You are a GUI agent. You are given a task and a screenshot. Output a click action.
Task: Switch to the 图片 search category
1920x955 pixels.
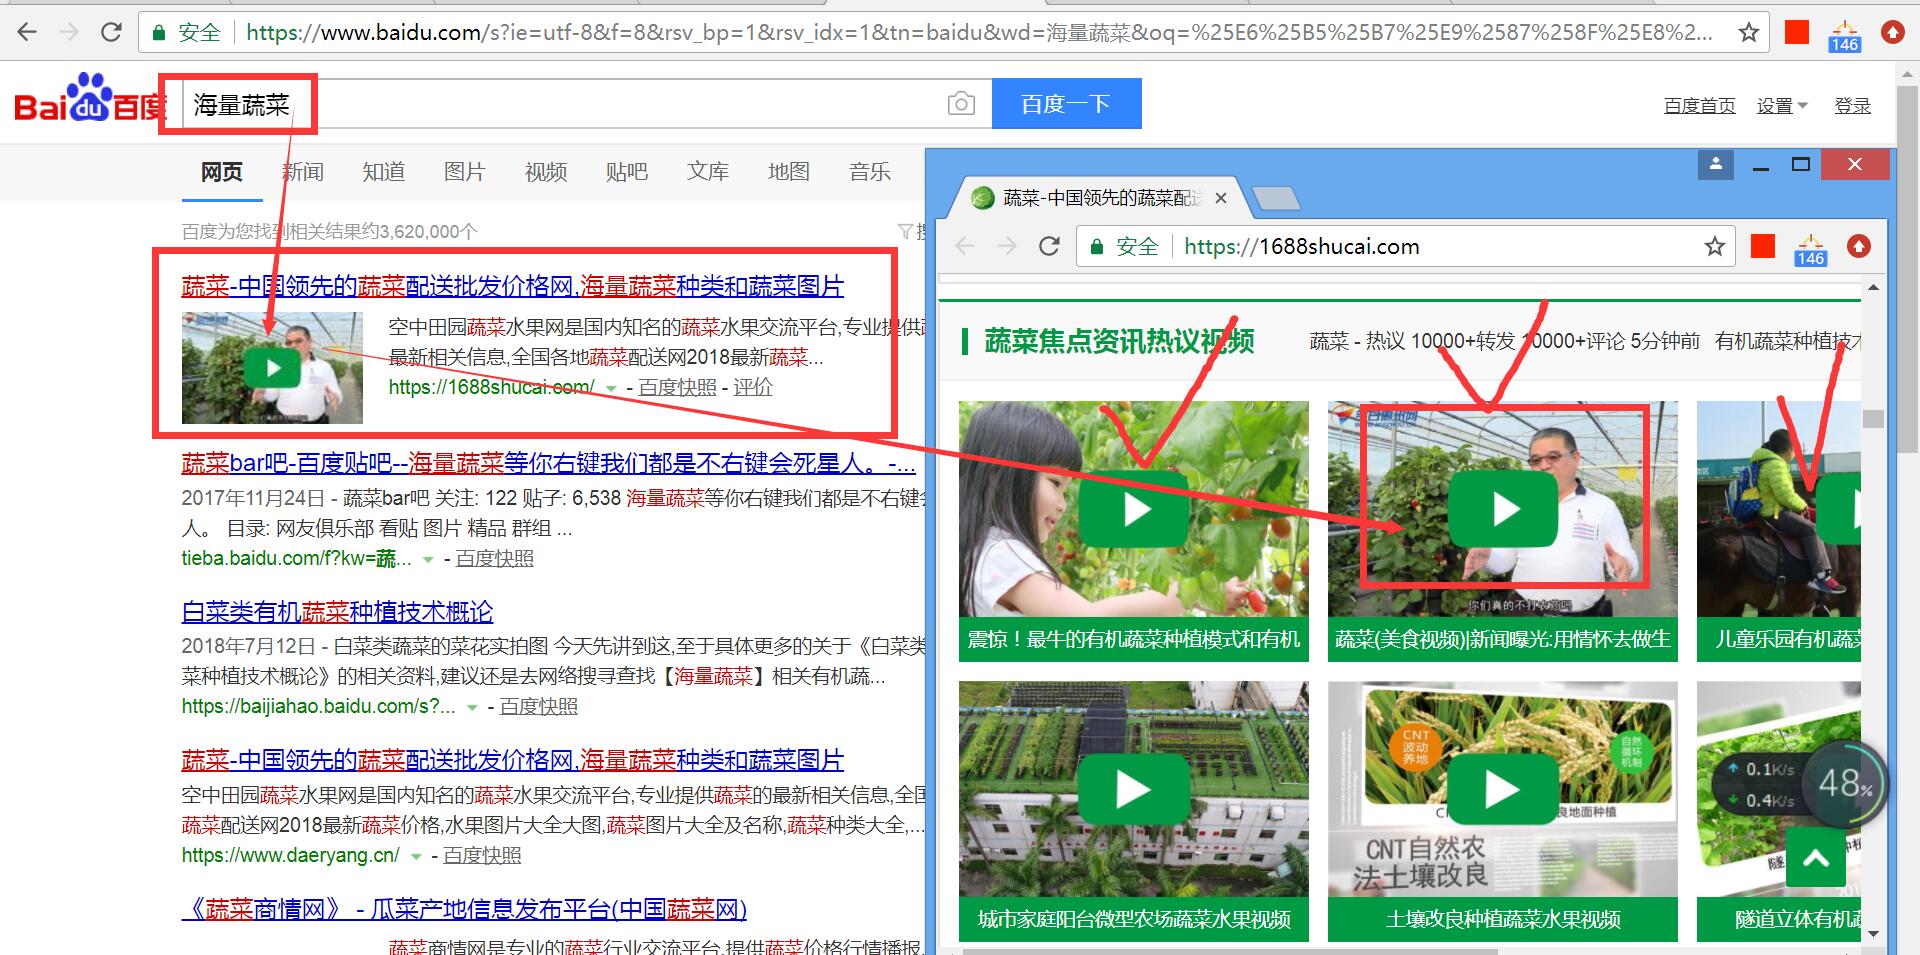click(464, 171)
